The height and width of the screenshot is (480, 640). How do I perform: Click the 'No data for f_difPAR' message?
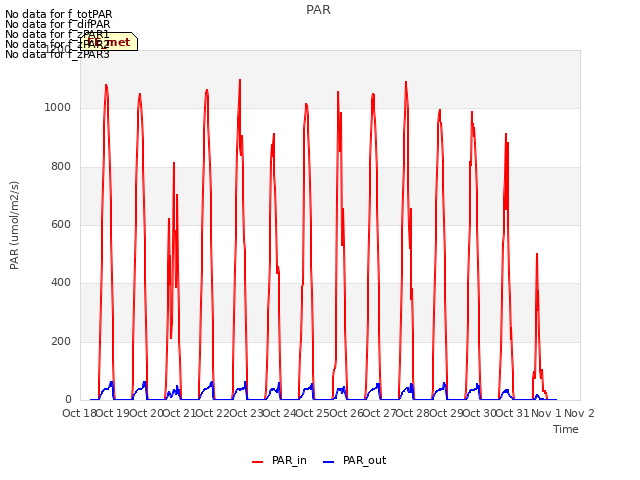[58, 24]
